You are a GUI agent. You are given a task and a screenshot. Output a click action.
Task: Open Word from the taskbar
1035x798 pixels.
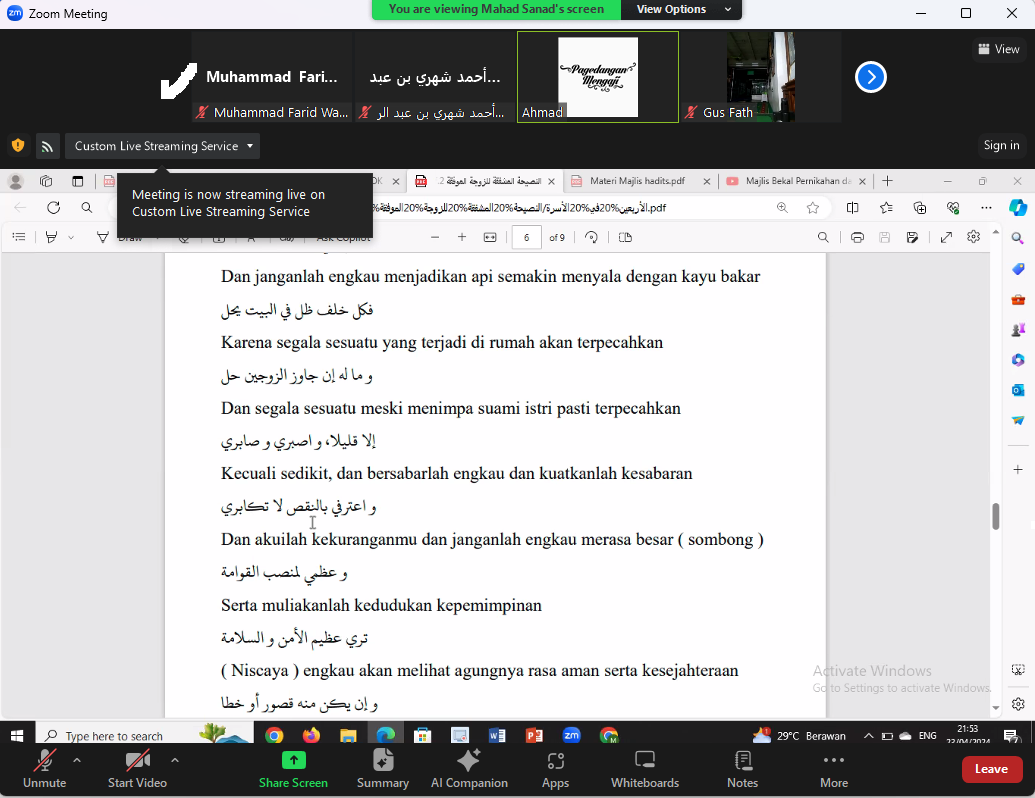pos(496,735)
